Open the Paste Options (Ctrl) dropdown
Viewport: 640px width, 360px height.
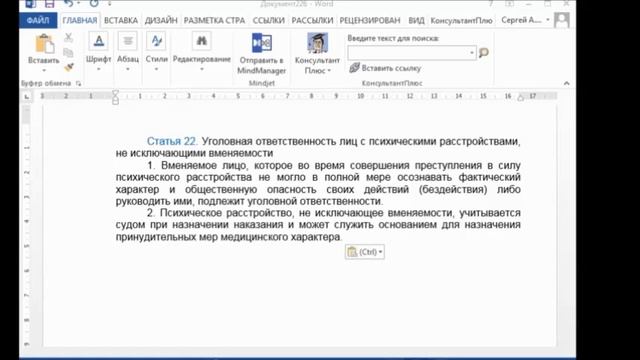364,252
